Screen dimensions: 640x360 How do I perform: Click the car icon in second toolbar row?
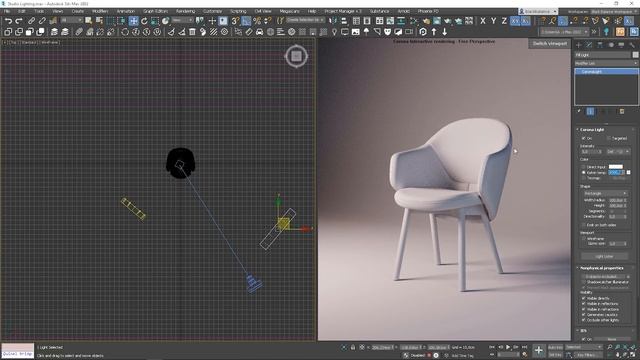point(260,31)
